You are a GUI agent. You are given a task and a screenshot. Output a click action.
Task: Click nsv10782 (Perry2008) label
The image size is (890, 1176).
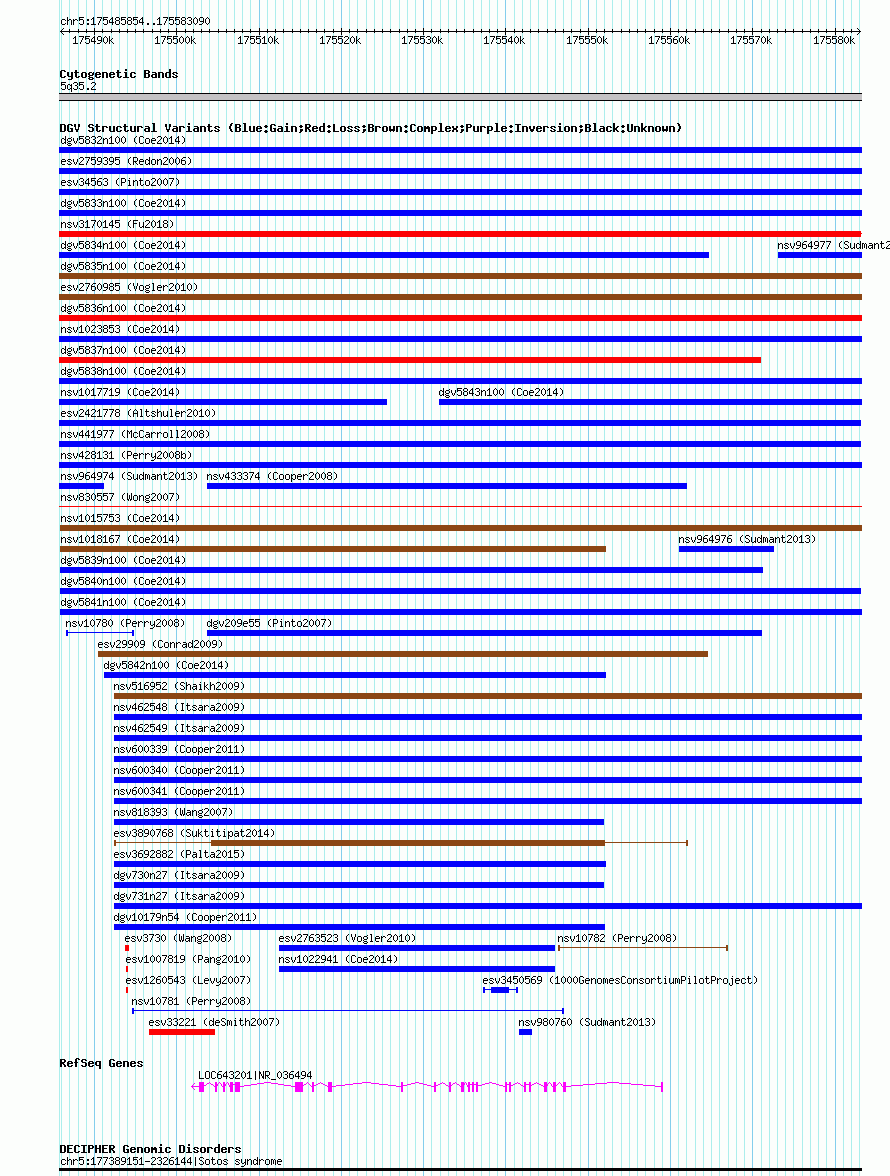pyautogui.click(x=617, y=938)
